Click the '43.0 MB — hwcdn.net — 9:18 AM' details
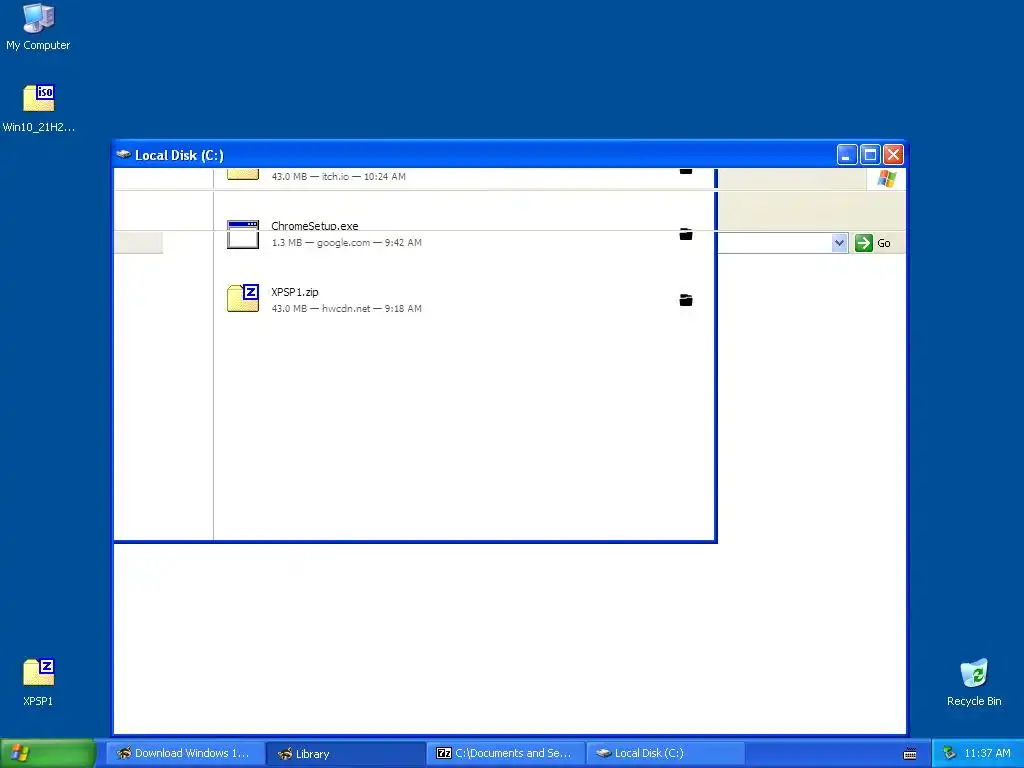The width and height of the screenshot is (1024, 768). pos(347,308)
